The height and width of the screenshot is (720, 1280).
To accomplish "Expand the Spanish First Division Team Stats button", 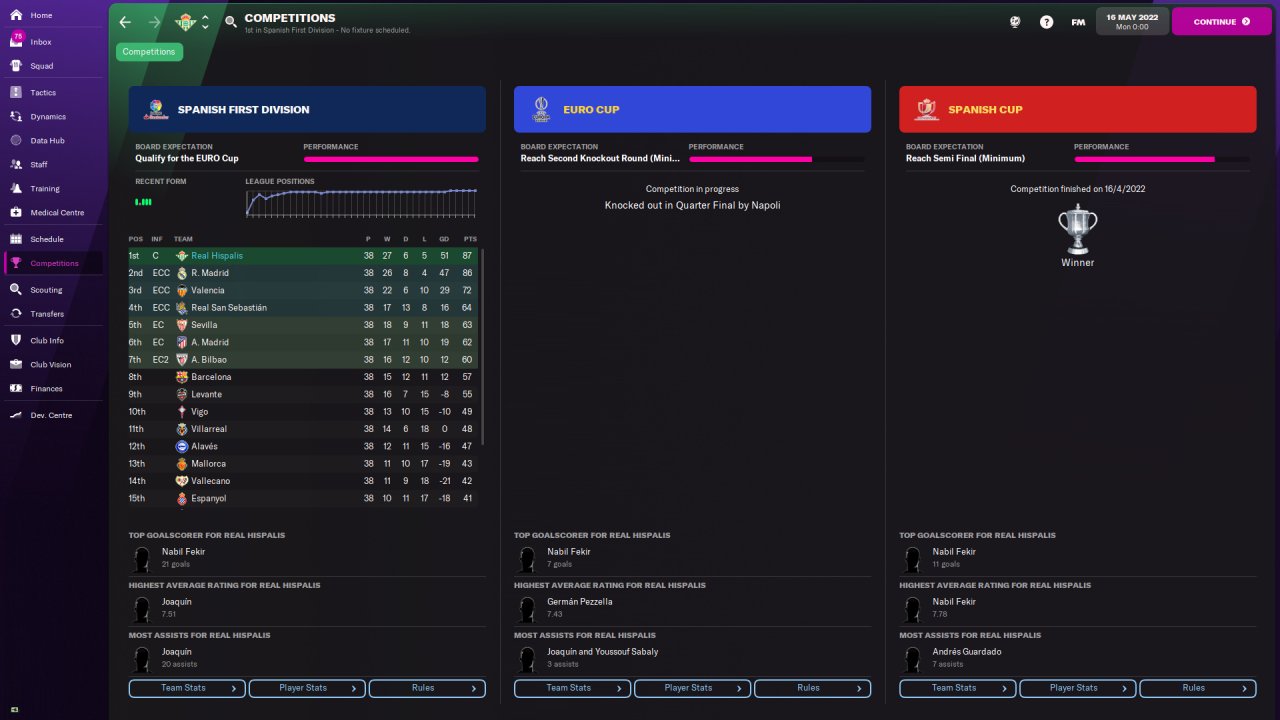I will coord(187,688).
